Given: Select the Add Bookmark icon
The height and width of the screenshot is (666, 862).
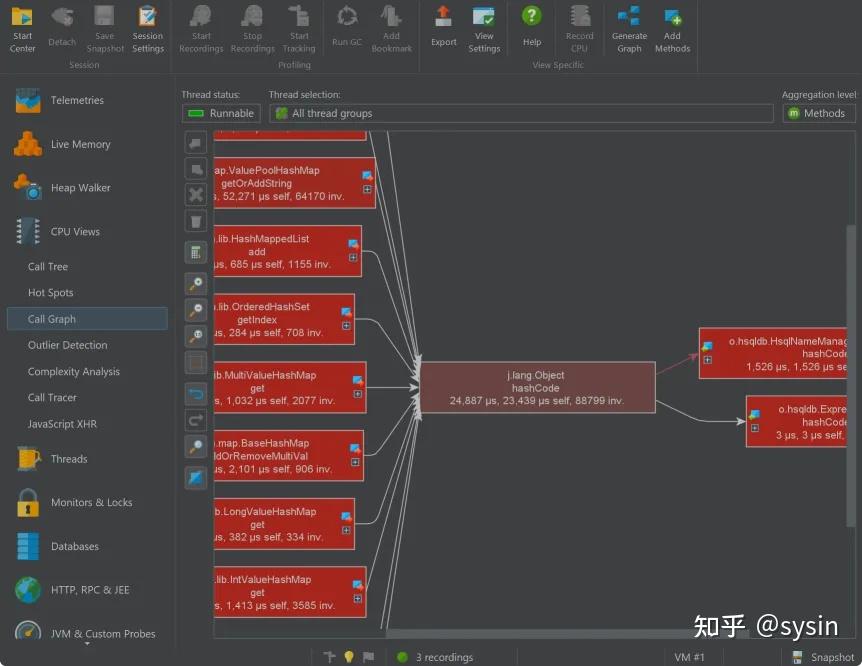Looking at the screenshot, I should [391, 24].
